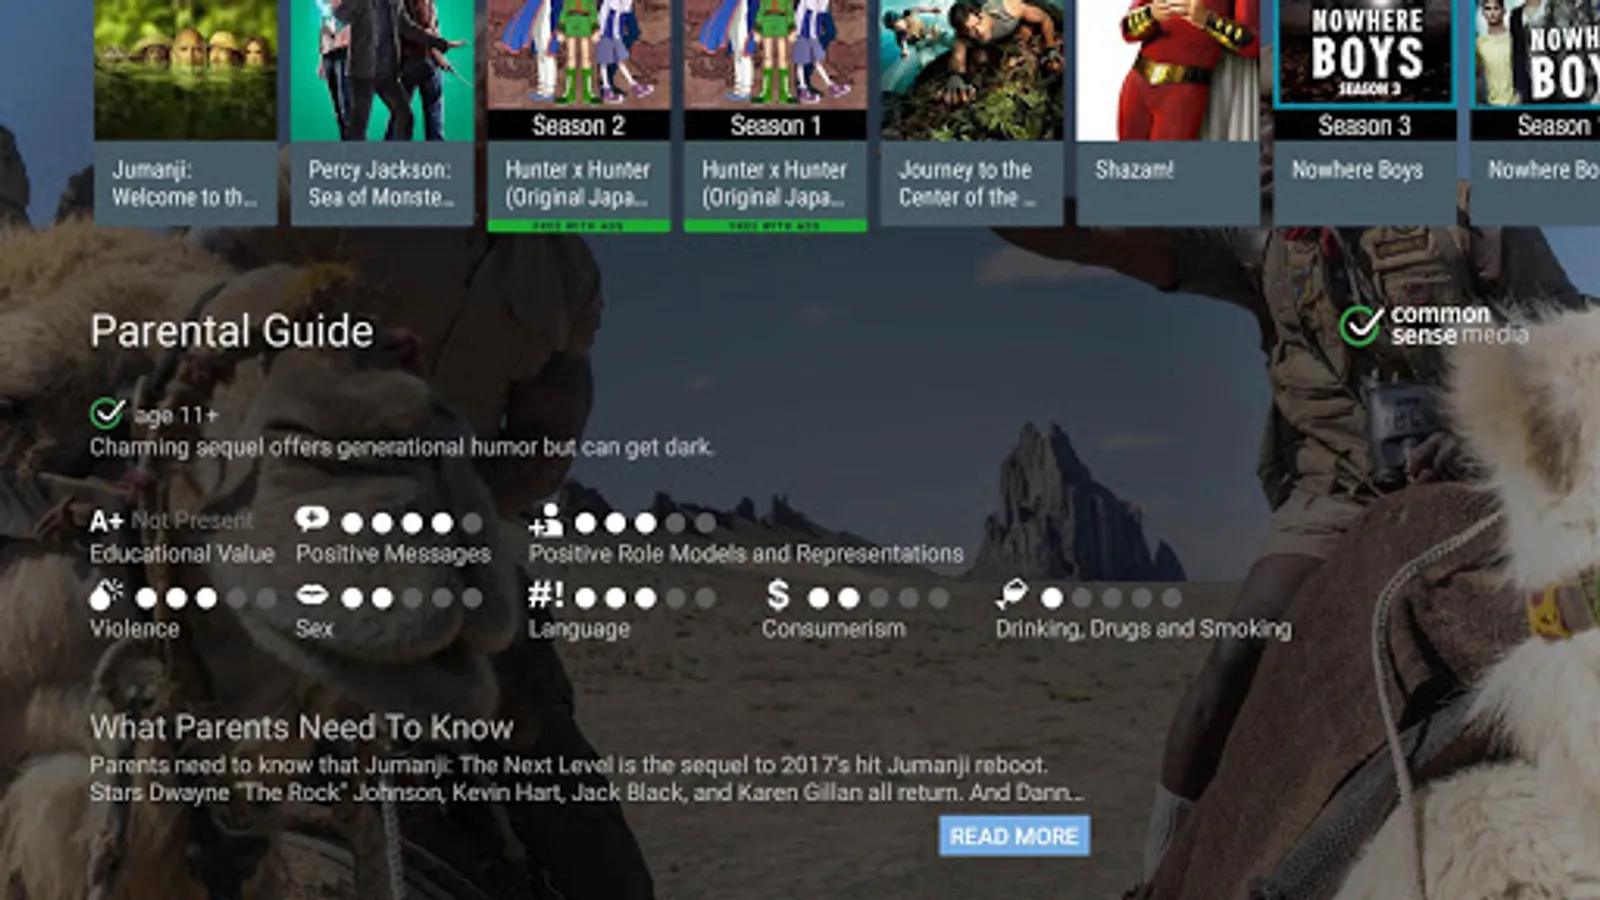This screenshot has height=900, width=1600.
Task: Click the Positive Role Models person icon
Action: tap(546, 520)
